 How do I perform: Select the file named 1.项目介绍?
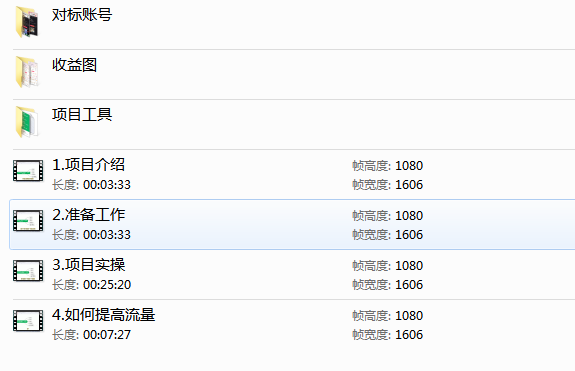88,165
